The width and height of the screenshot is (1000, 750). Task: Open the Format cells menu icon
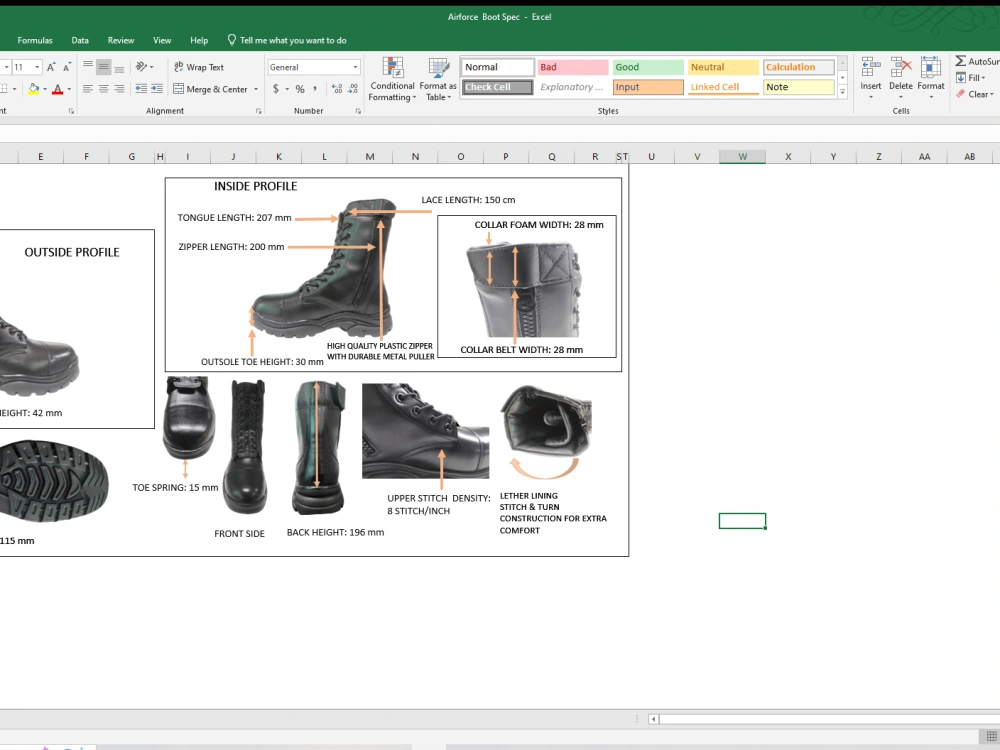click(x=930, y=67)
